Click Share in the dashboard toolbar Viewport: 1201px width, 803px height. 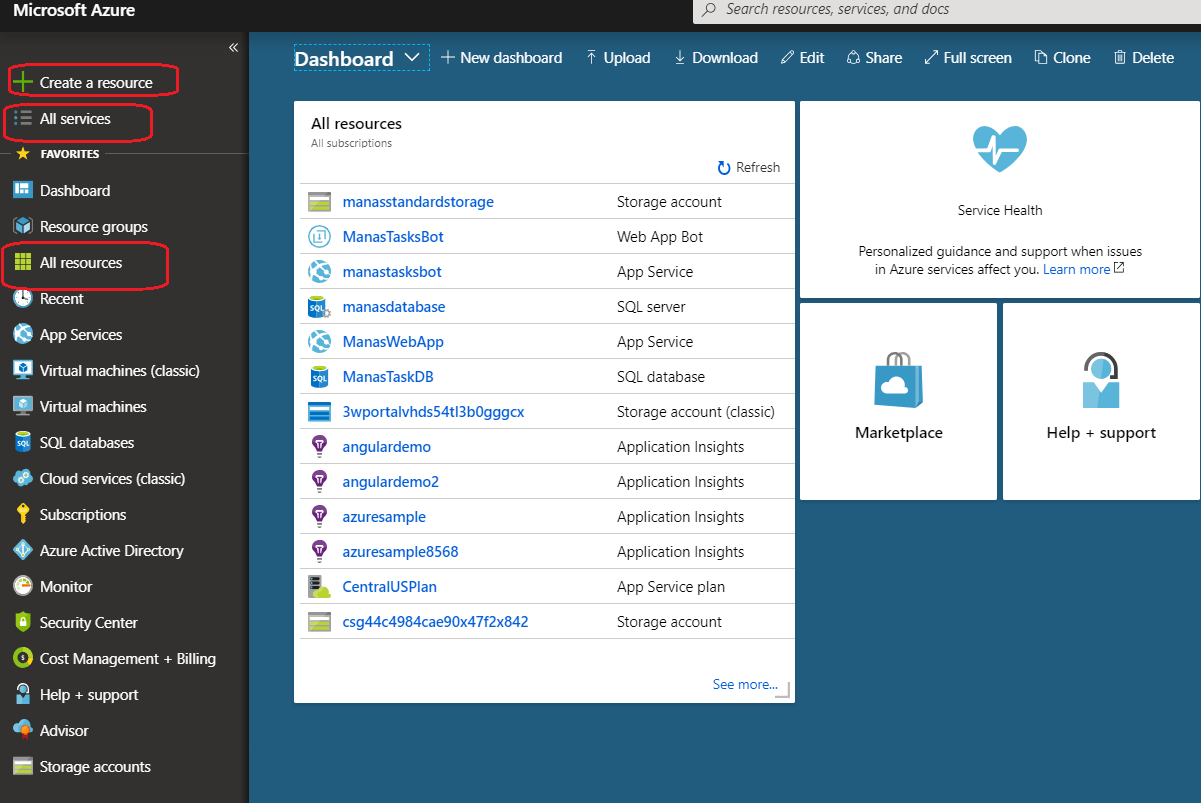tap(874, 58)
